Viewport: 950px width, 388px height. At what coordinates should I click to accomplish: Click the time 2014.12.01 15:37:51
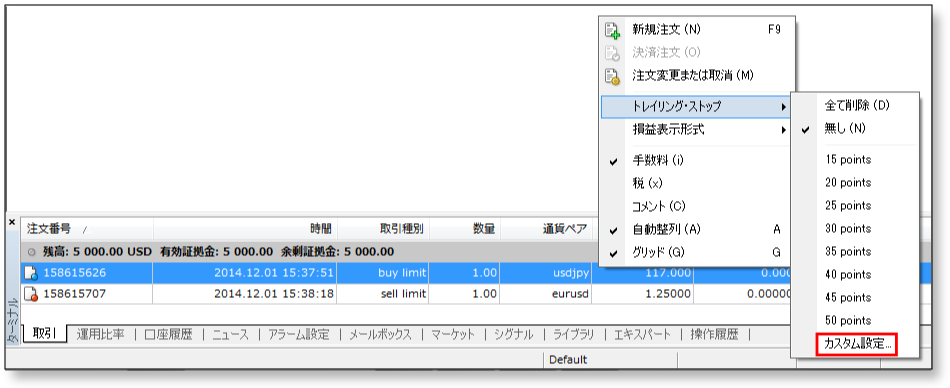click(x=274, y=273)
